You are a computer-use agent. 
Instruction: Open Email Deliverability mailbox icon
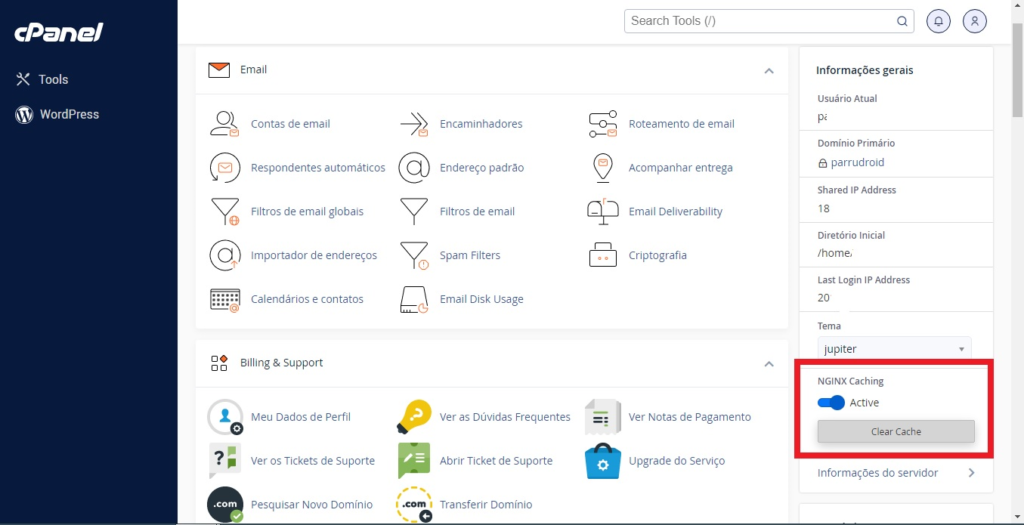[603, 212]
